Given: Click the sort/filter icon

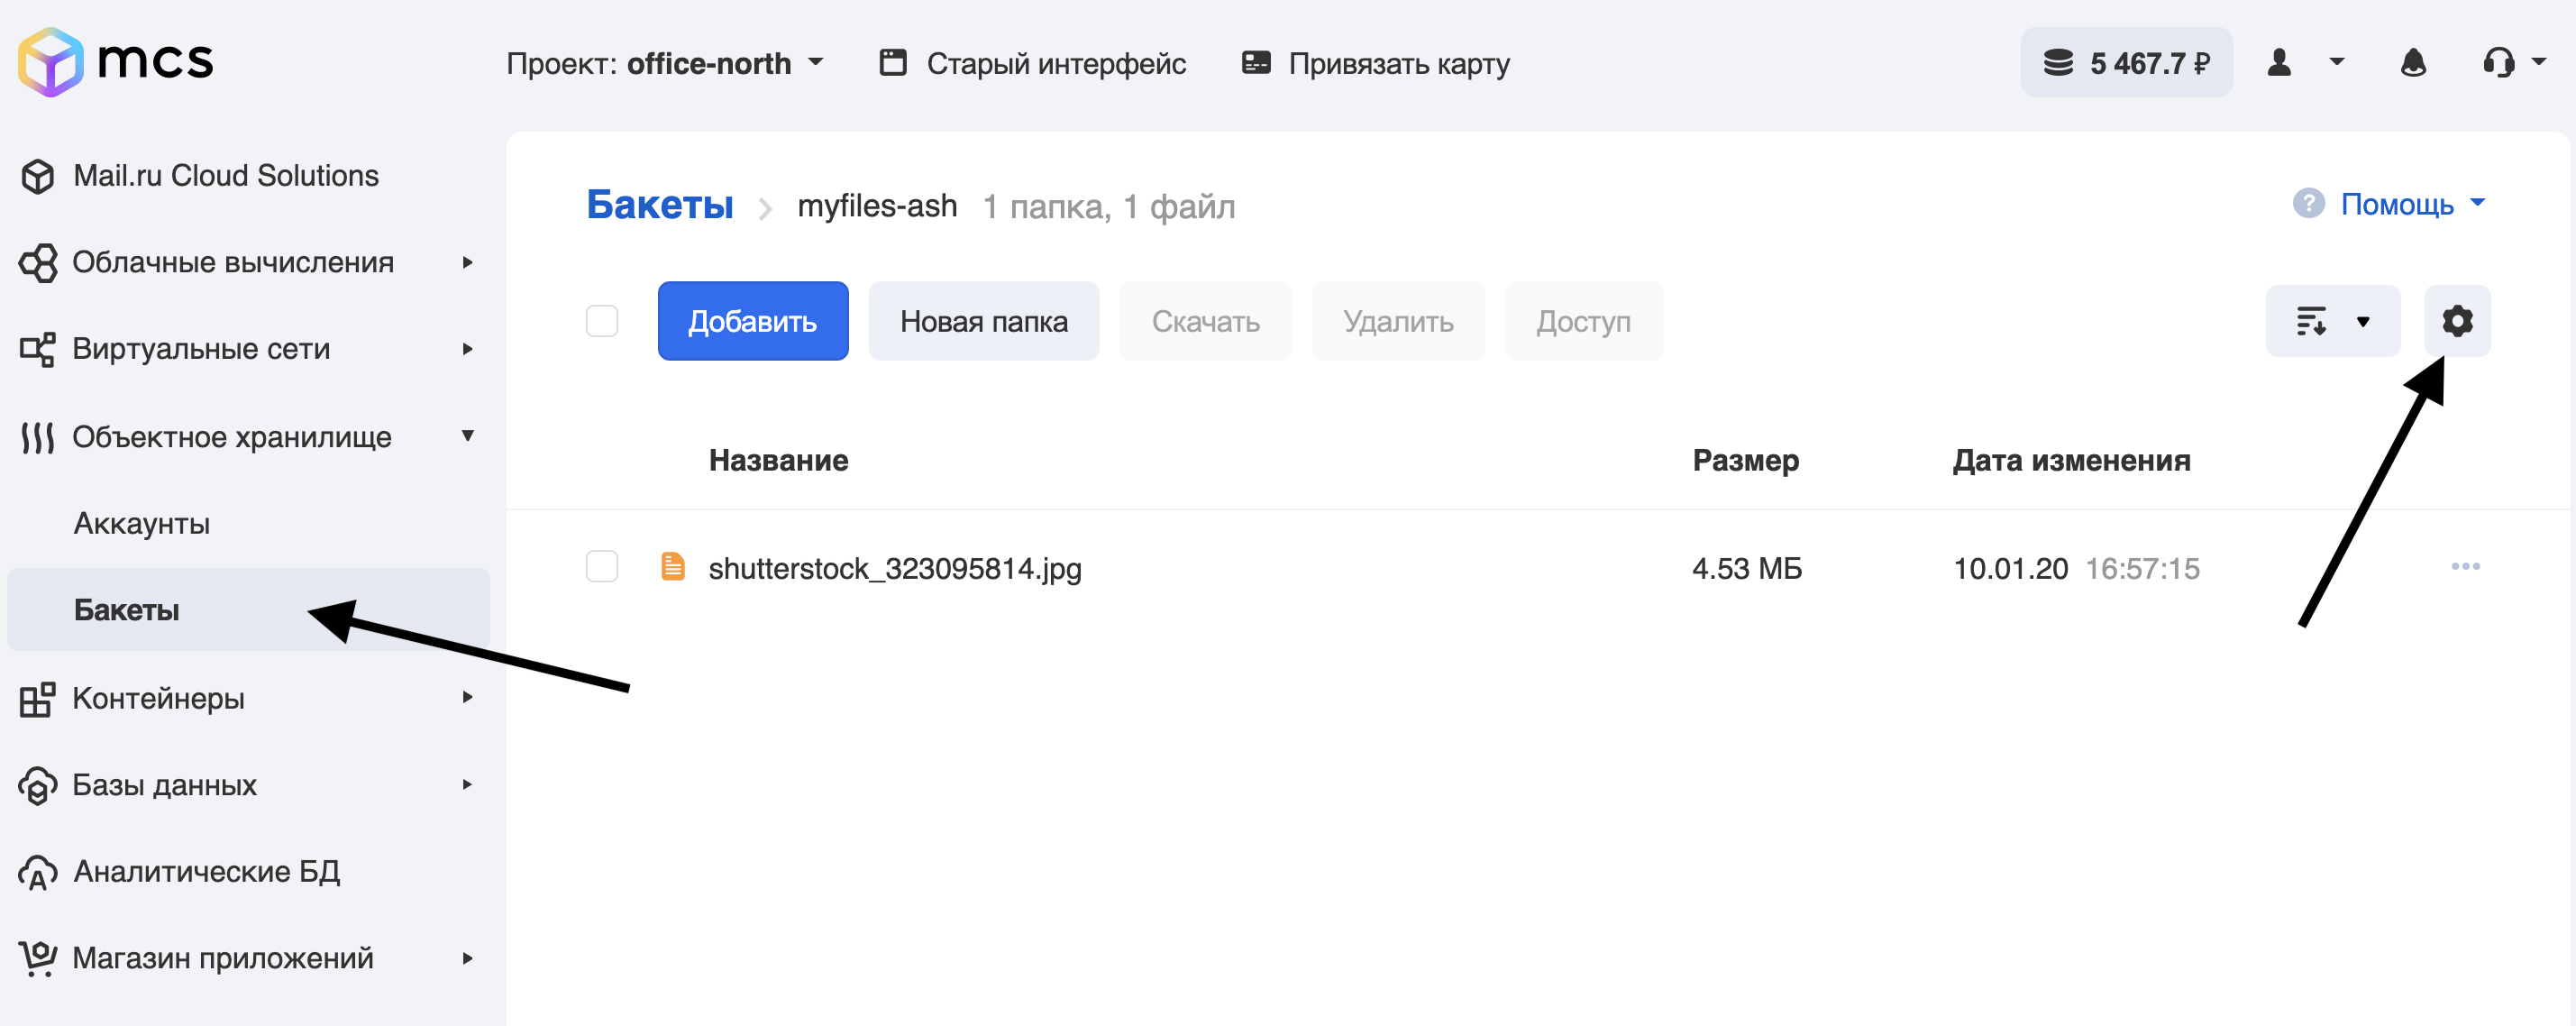Looking at the screenshot, I should [2310, 321].
